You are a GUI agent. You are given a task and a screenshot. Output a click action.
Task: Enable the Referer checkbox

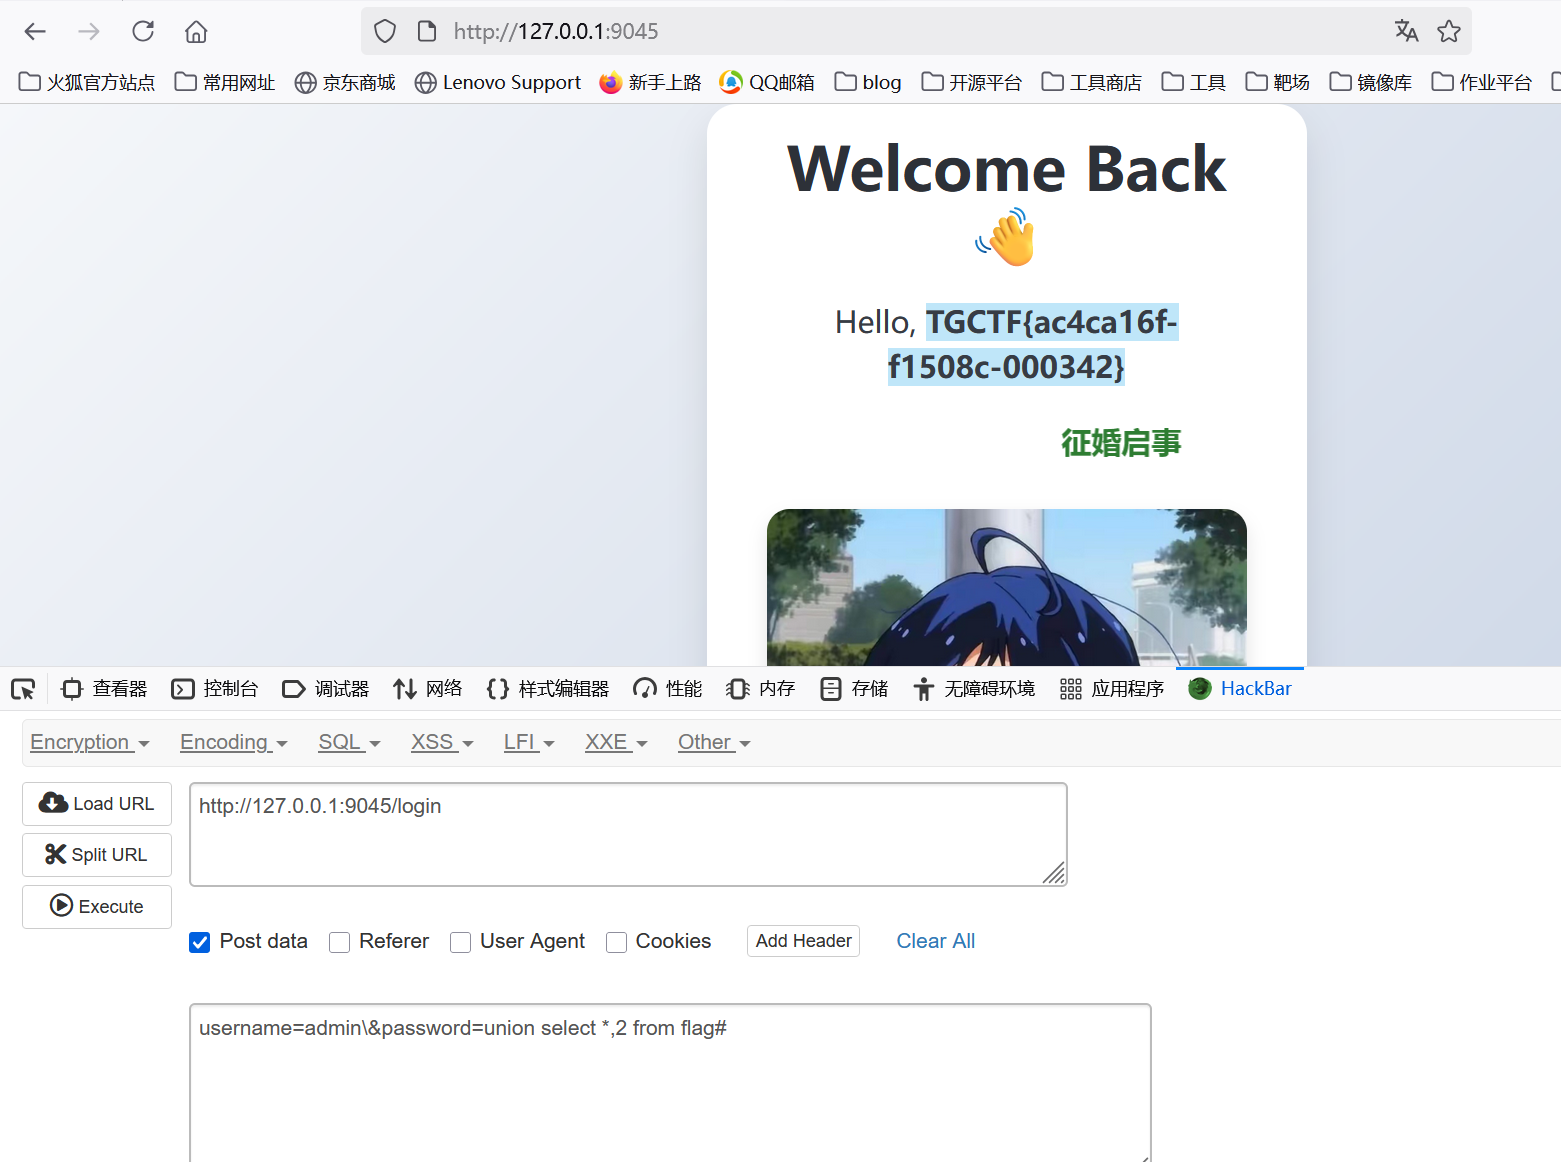[340, 942]
